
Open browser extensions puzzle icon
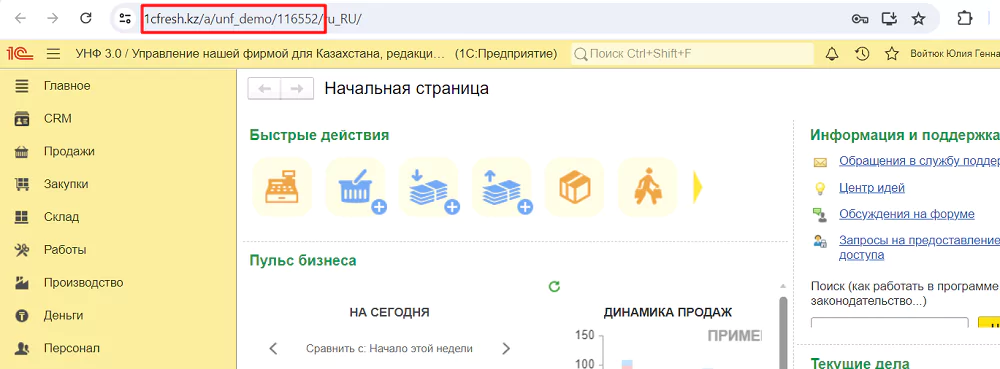point(966,18)
